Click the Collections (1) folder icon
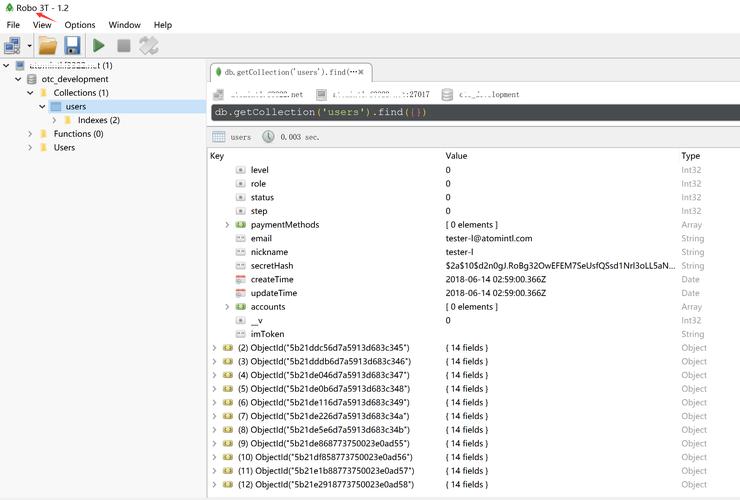The image size is (740, 500). tap(44, 93)
